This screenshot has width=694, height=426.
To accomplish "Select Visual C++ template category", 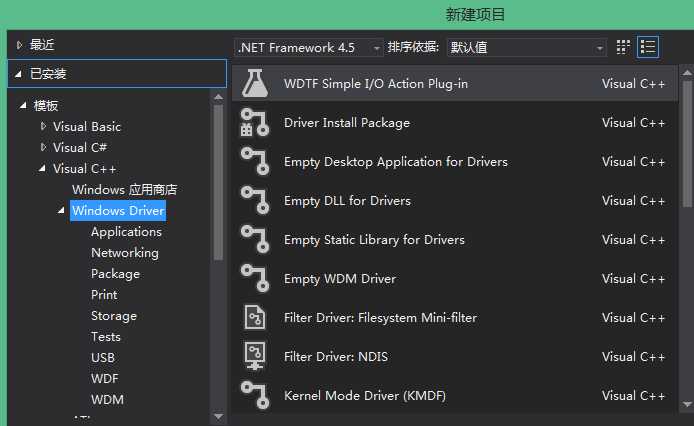I will point(84,169).
